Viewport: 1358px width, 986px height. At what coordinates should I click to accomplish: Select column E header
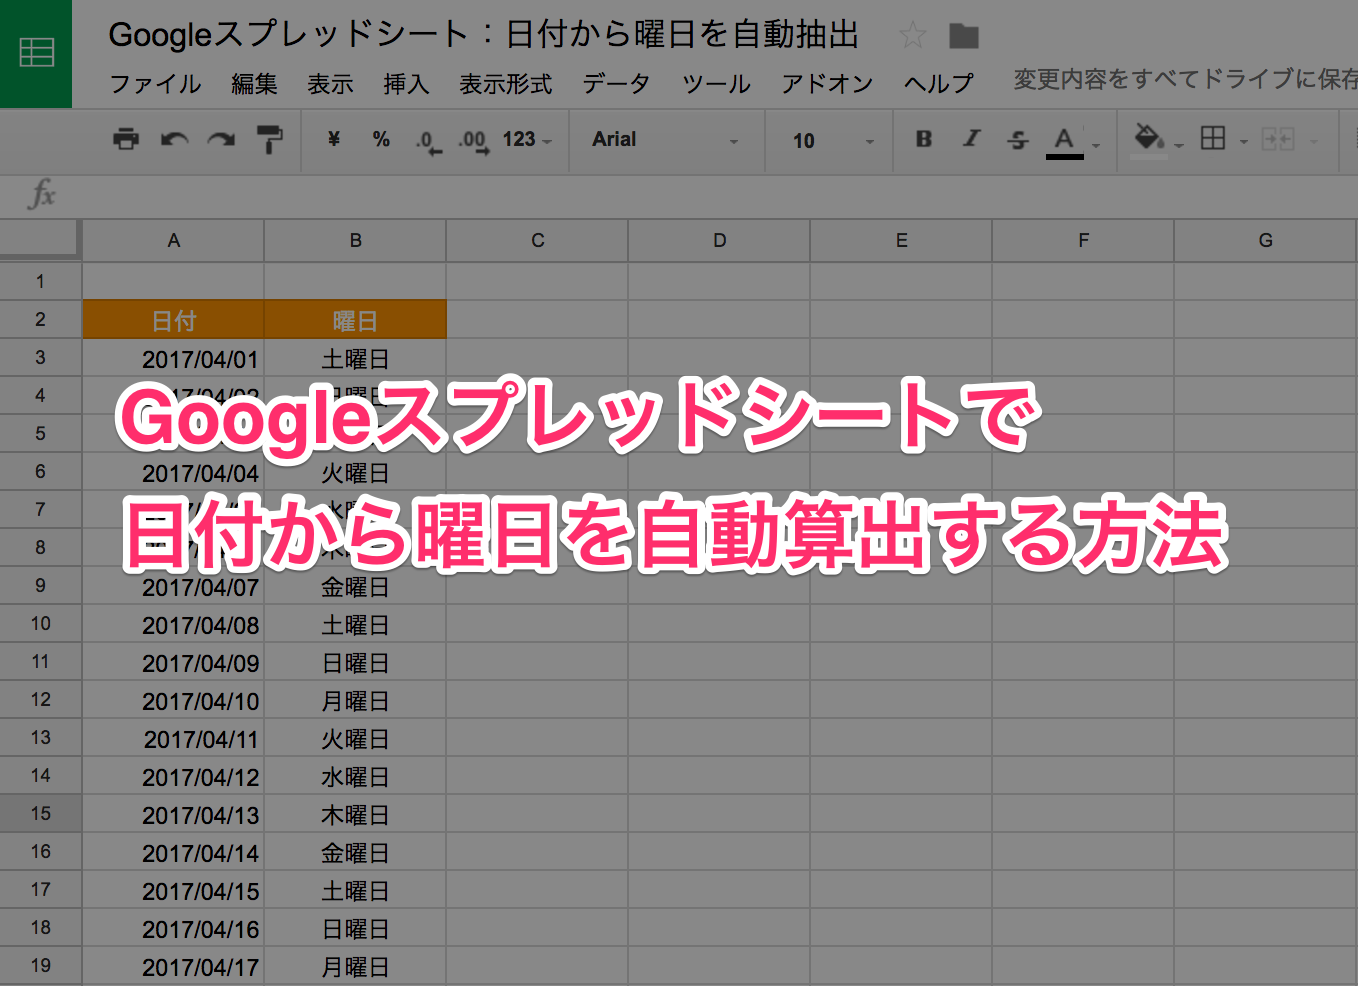[901, 241]
